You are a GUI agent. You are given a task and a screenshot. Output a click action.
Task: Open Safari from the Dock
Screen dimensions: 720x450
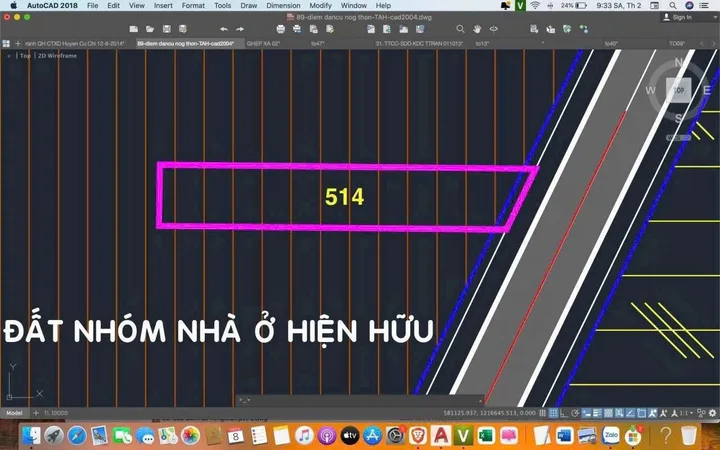tap(77, 435)
